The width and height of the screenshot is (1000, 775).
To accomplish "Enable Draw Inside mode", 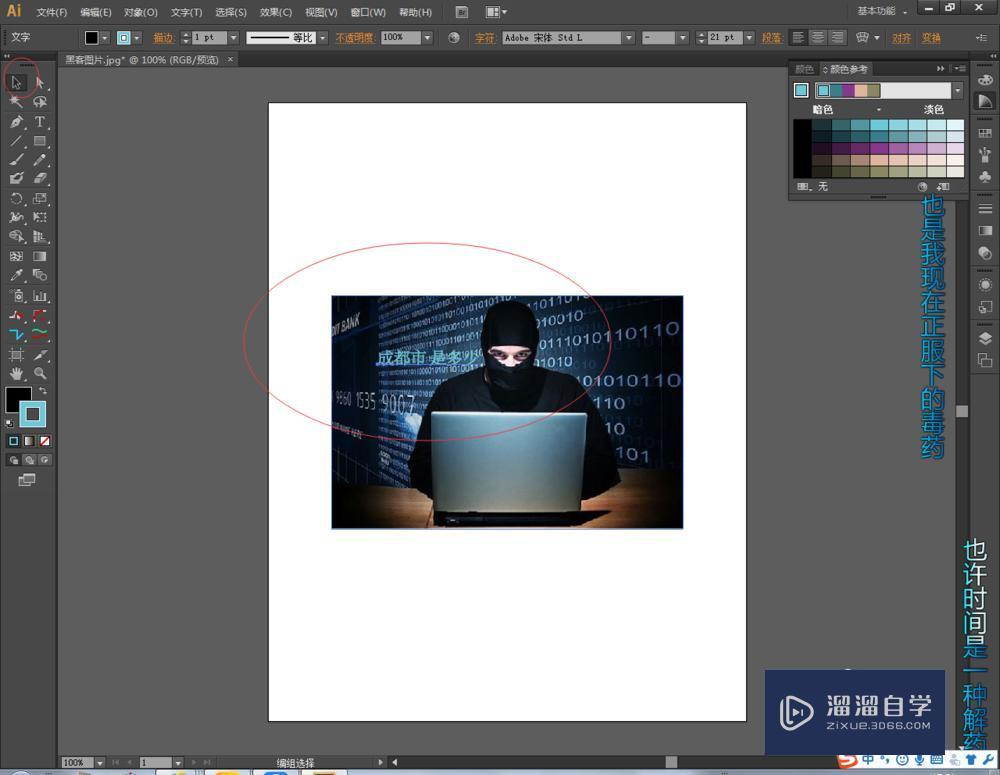I will tap(45, 460).
